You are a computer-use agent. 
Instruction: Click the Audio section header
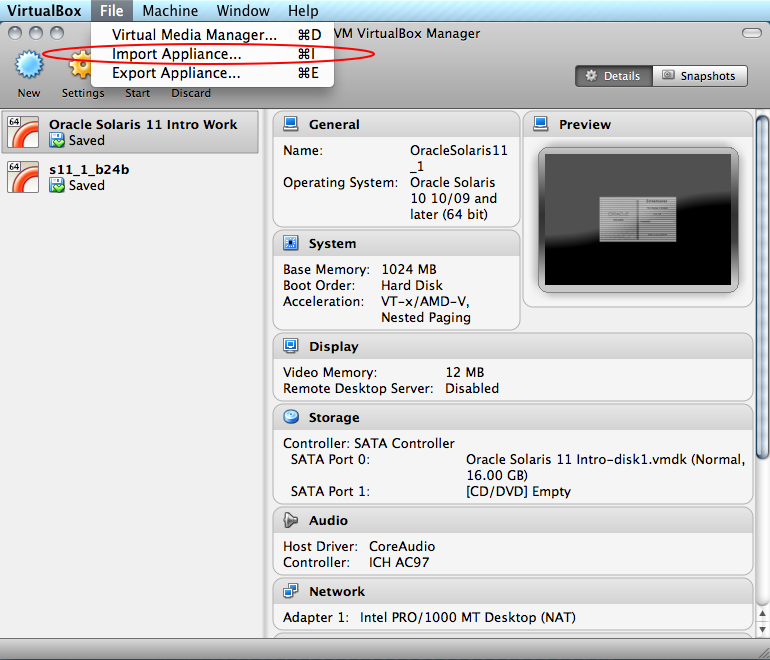pos(513,520)
